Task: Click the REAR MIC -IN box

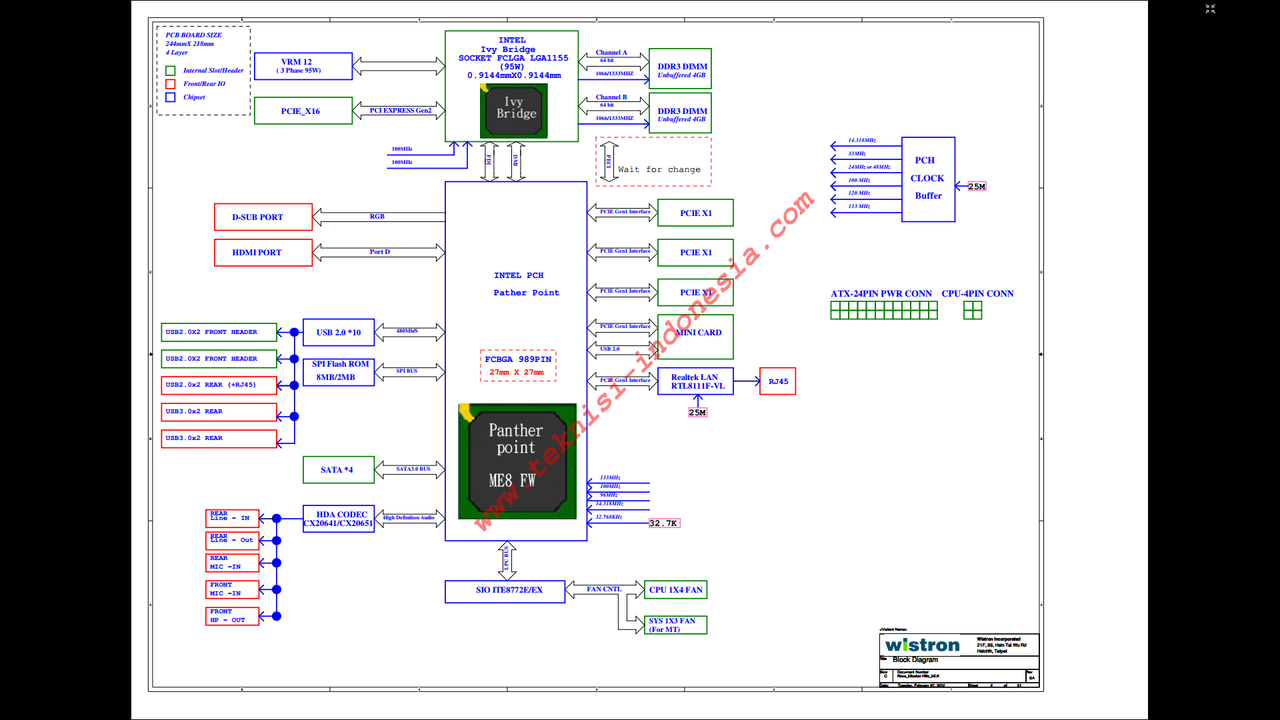Action: (232, 563)
